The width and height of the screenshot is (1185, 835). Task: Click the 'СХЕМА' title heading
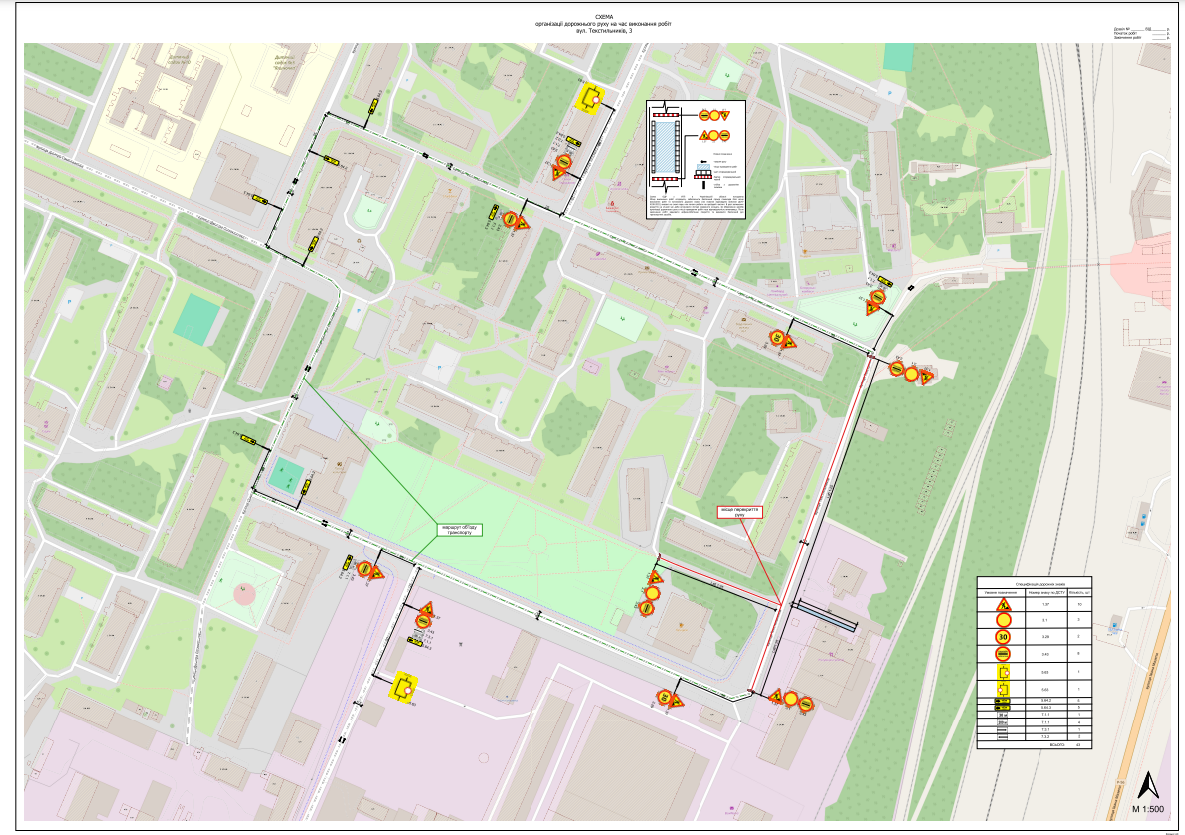pos(603,15)
